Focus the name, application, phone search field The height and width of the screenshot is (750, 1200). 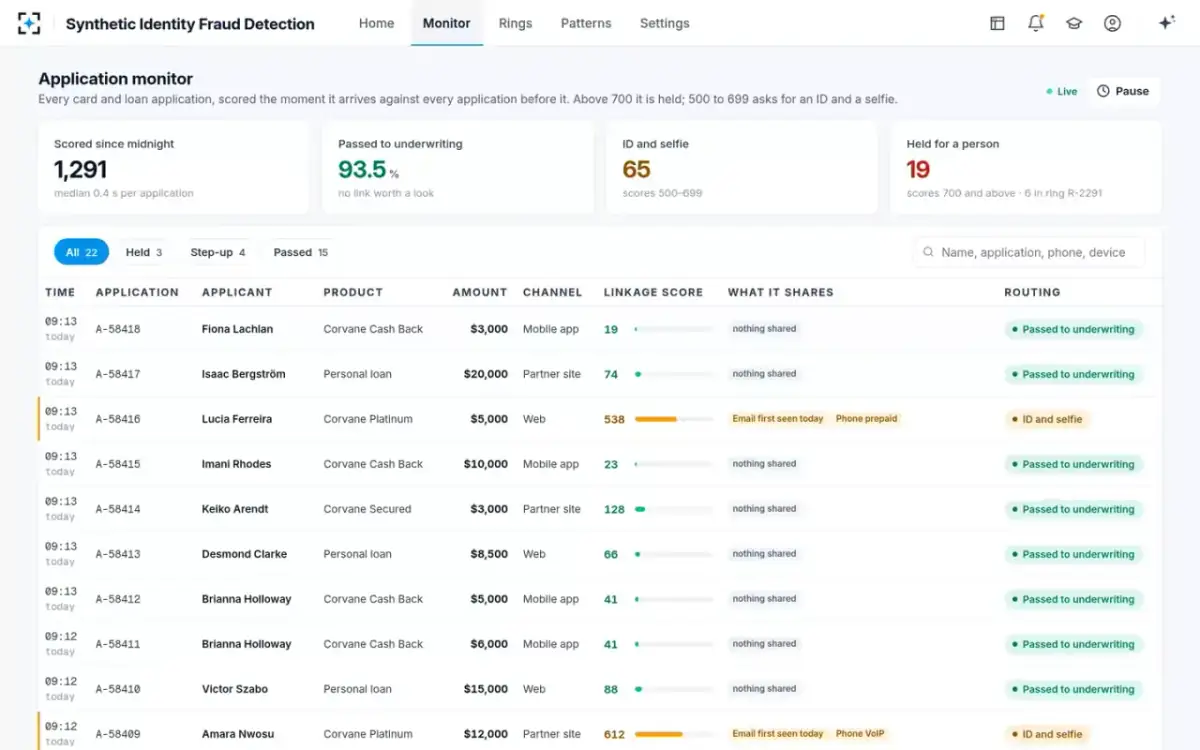(x=1029, y=253)
